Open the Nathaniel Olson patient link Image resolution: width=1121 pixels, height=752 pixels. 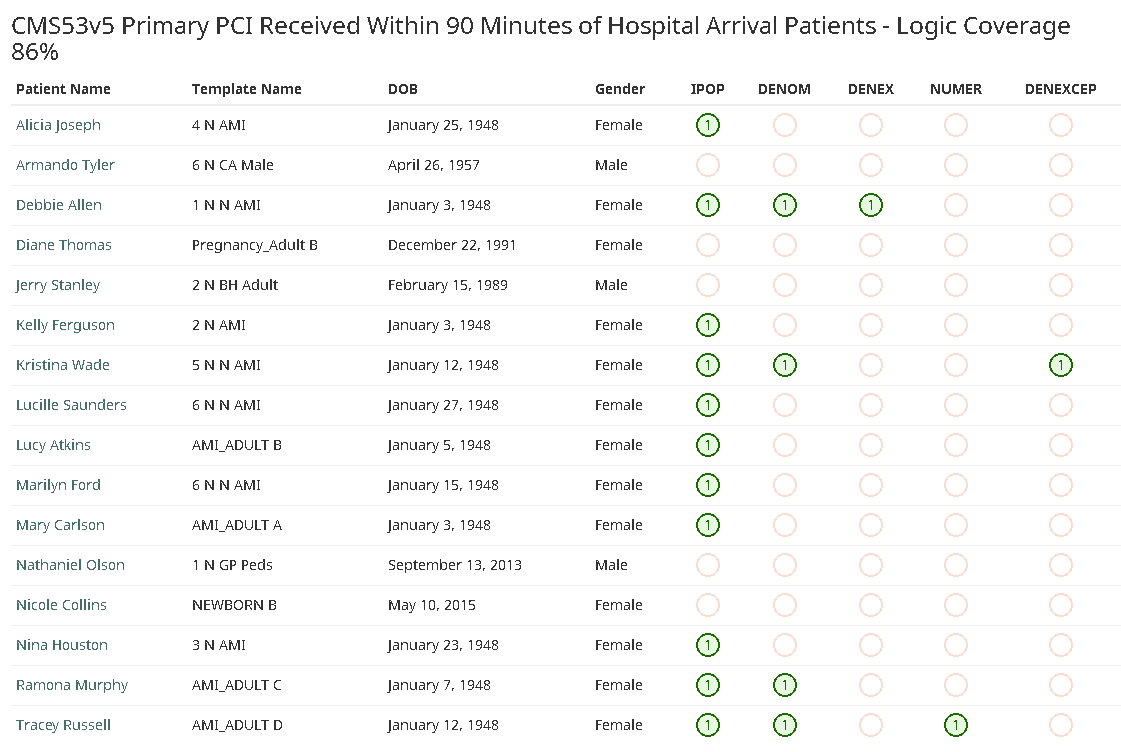coord(70,565)
